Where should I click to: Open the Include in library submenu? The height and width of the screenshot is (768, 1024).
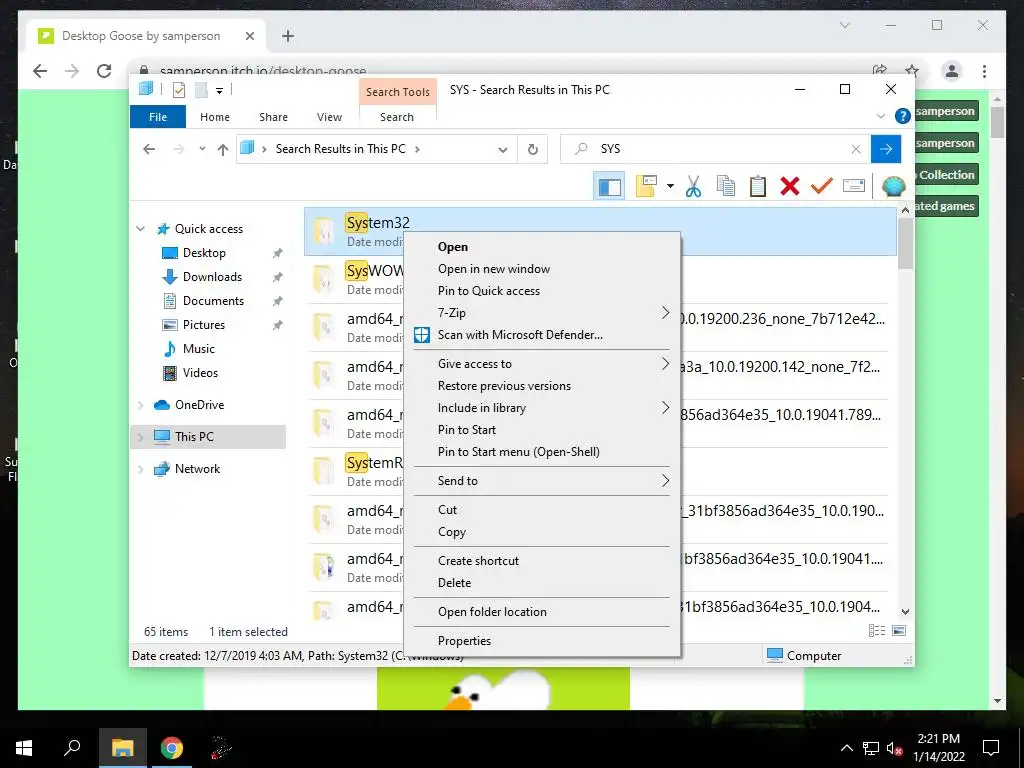click(542, 408)
